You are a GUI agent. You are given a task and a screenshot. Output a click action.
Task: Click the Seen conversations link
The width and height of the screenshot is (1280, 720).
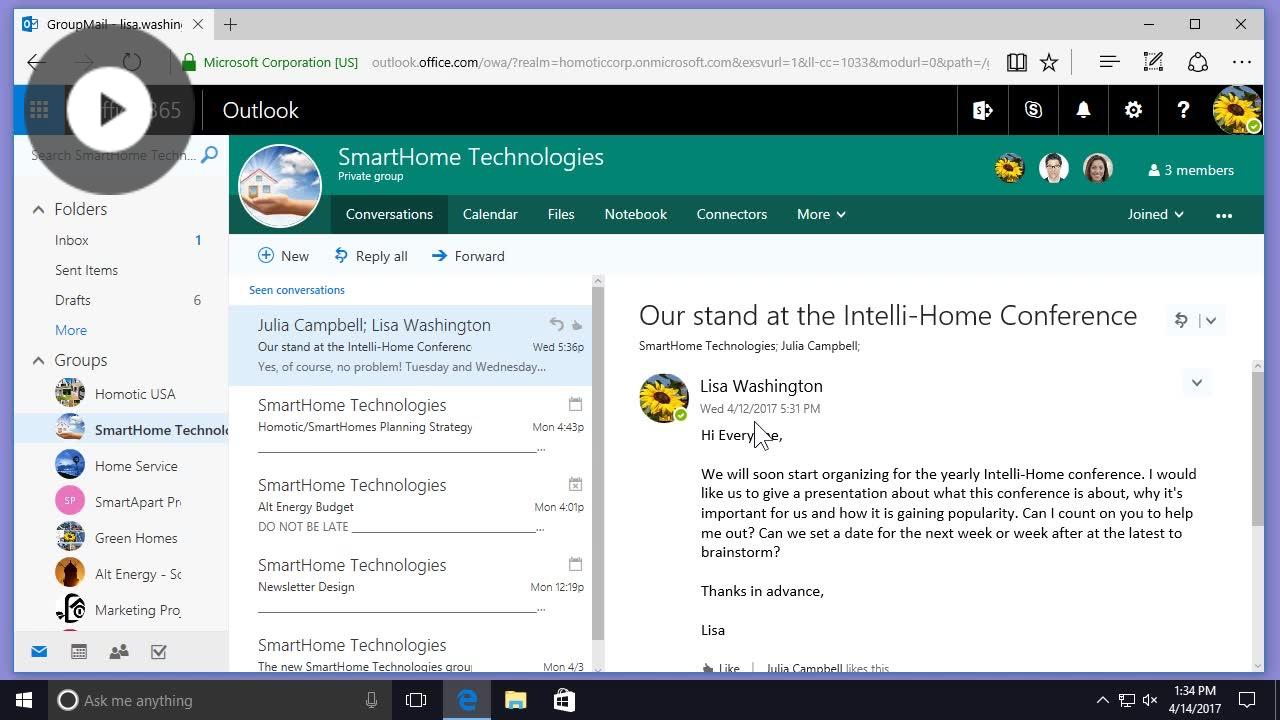[297, 290]
